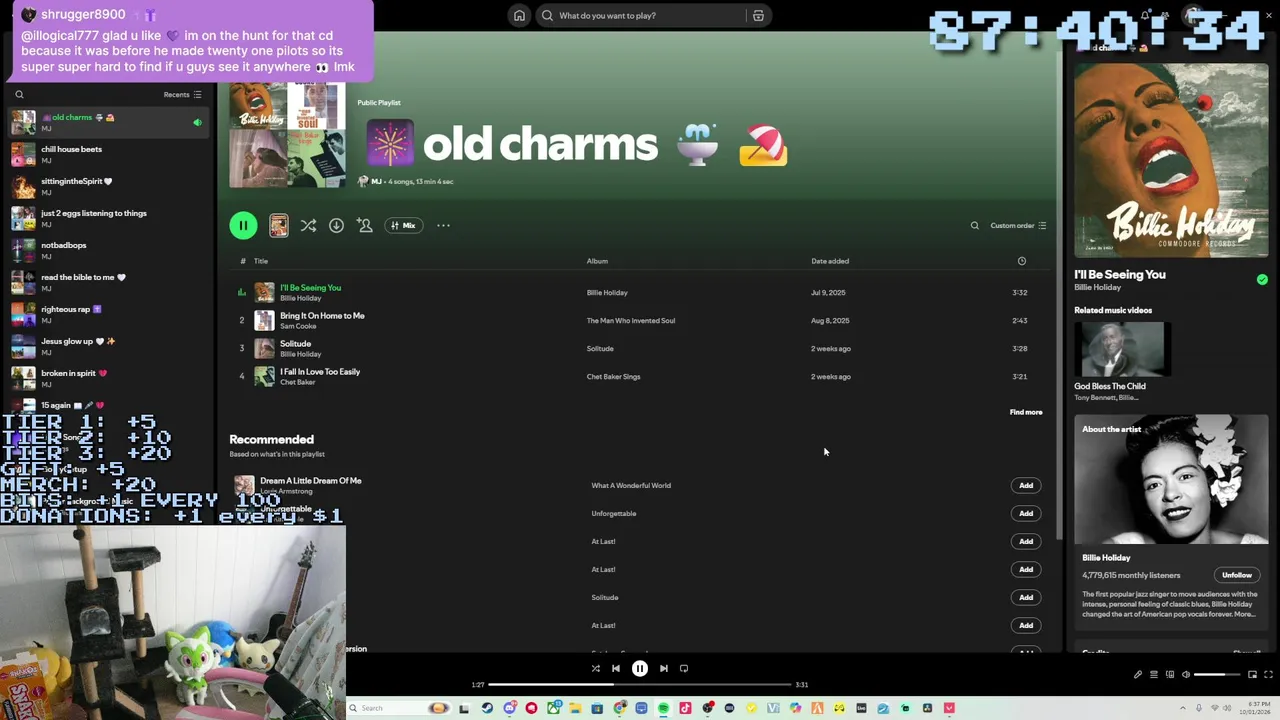This screenshot has height=720, width=1280.
Task: Open old charms playlist in the sidebar
Action: [108, 122]
